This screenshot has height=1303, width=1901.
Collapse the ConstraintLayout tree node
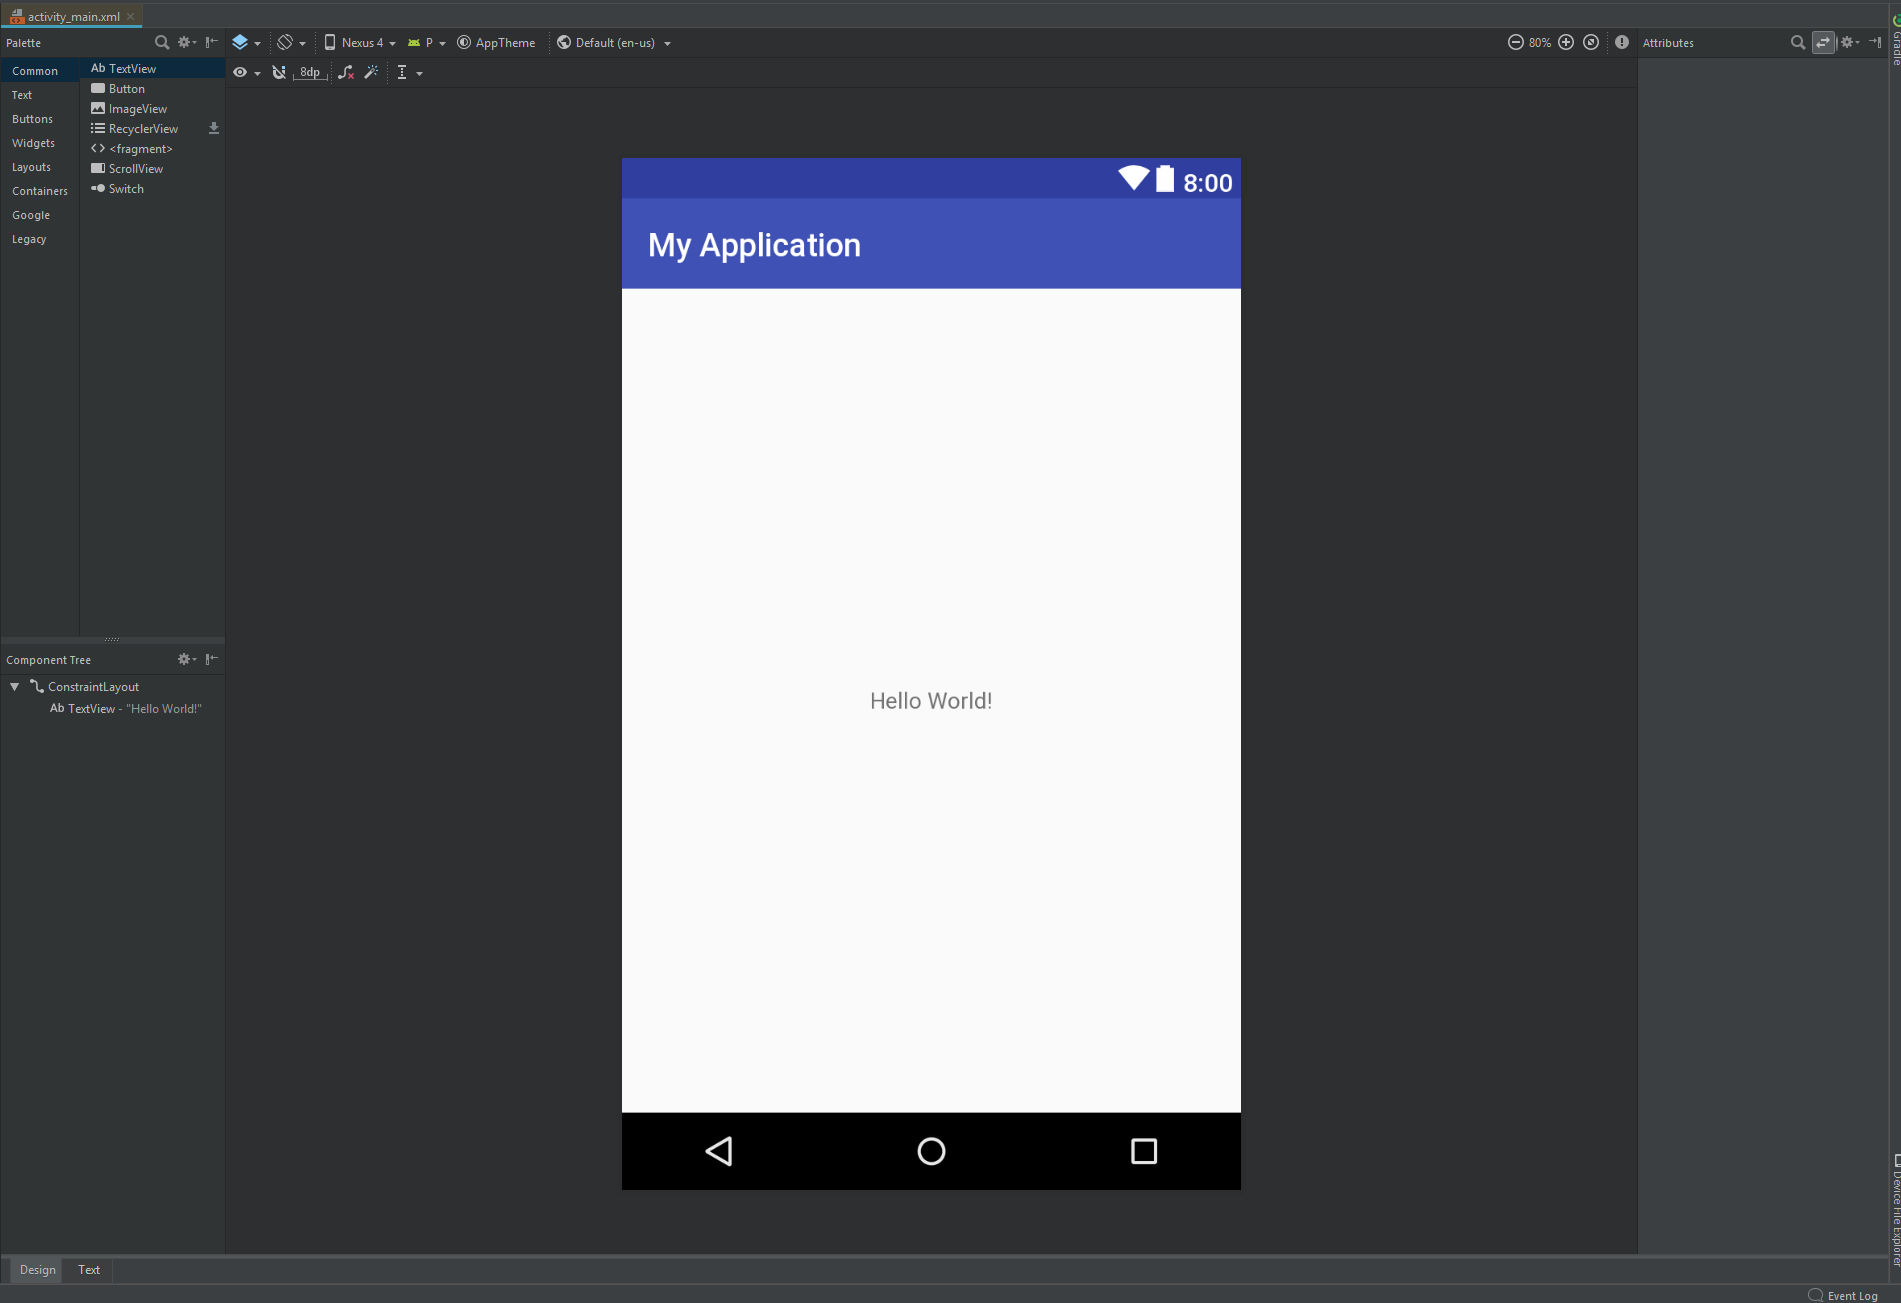(15, 687)
